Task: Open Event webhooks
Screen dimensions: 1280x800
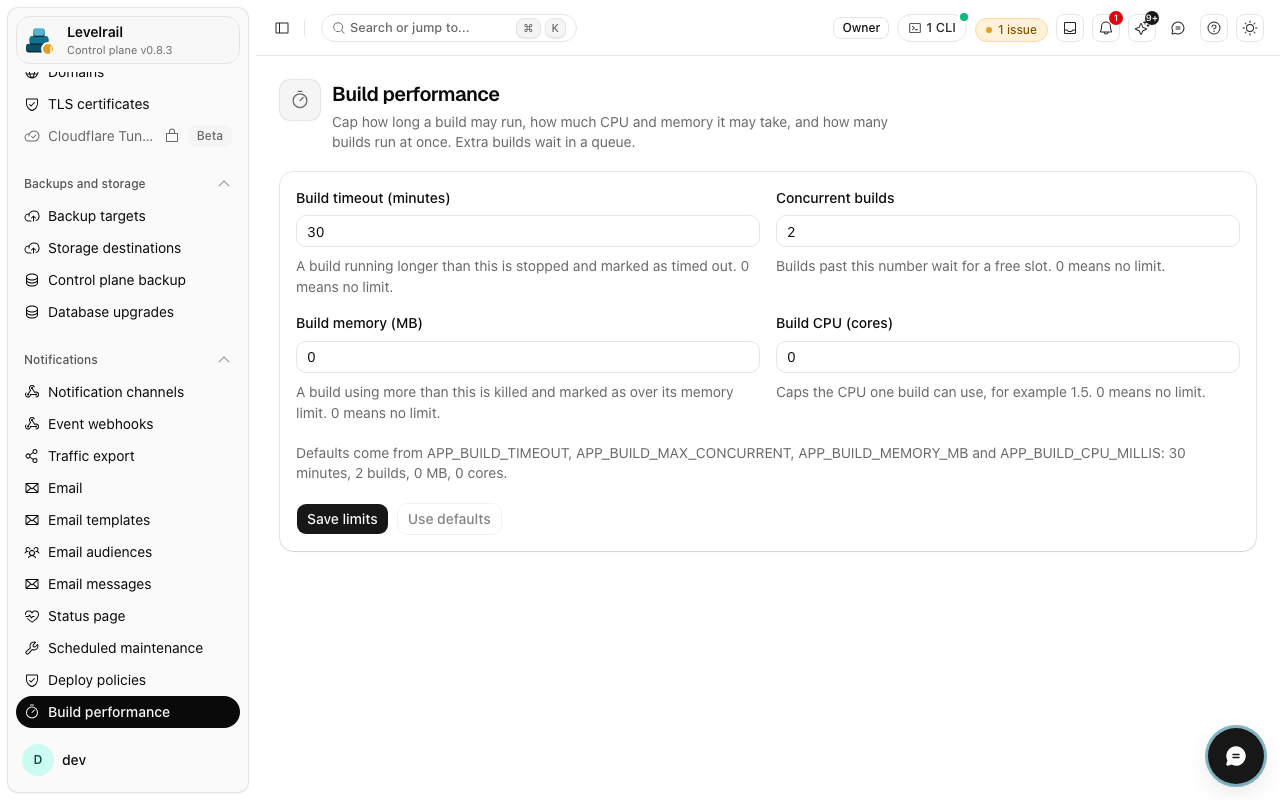Action: (x=128, y=424)
